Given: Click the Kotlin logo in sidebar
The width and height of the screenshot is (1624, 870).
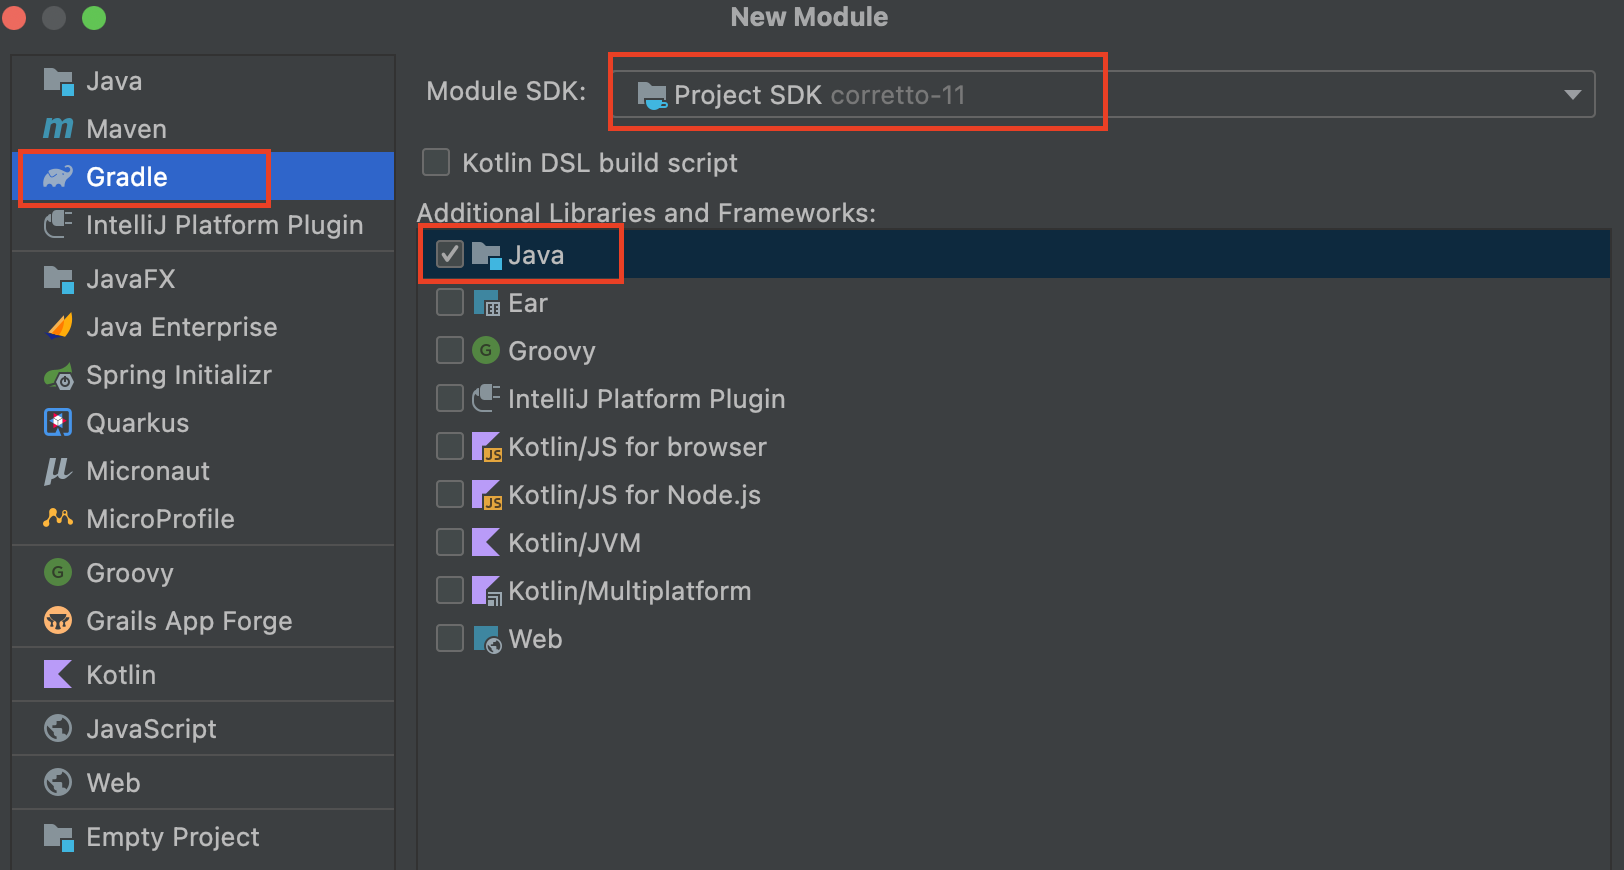Looking at the screenshot, I should [58, 675].
